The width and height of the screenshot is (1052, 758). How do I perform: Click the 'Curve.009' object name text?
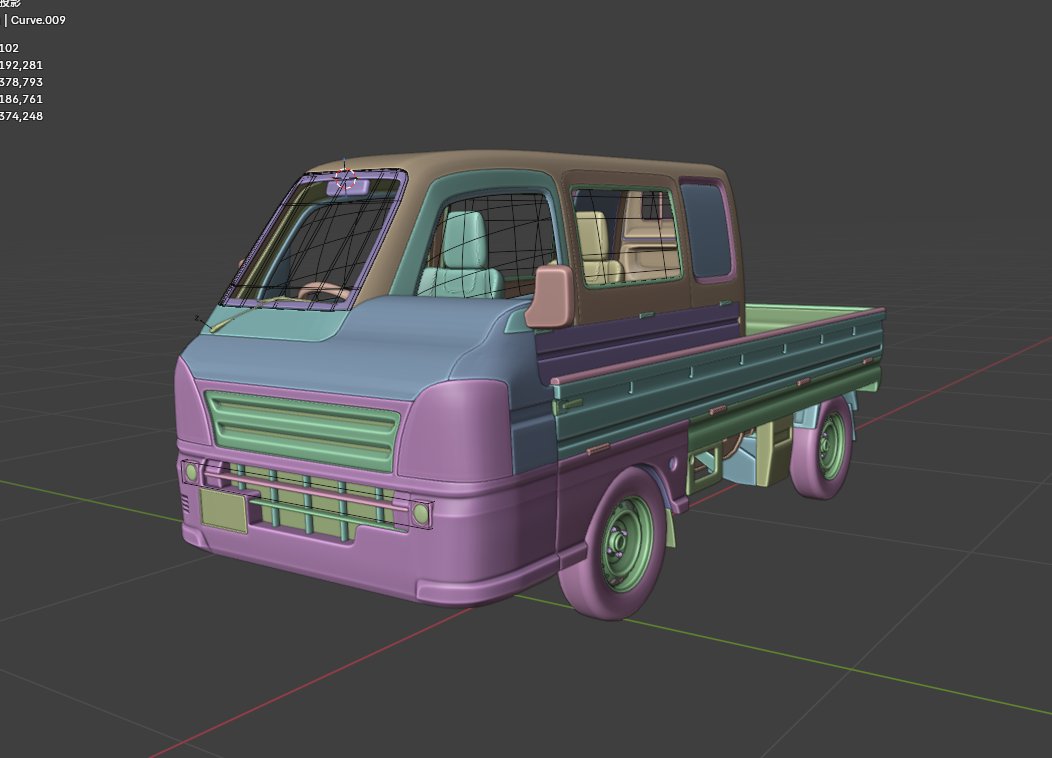(38, 20)
